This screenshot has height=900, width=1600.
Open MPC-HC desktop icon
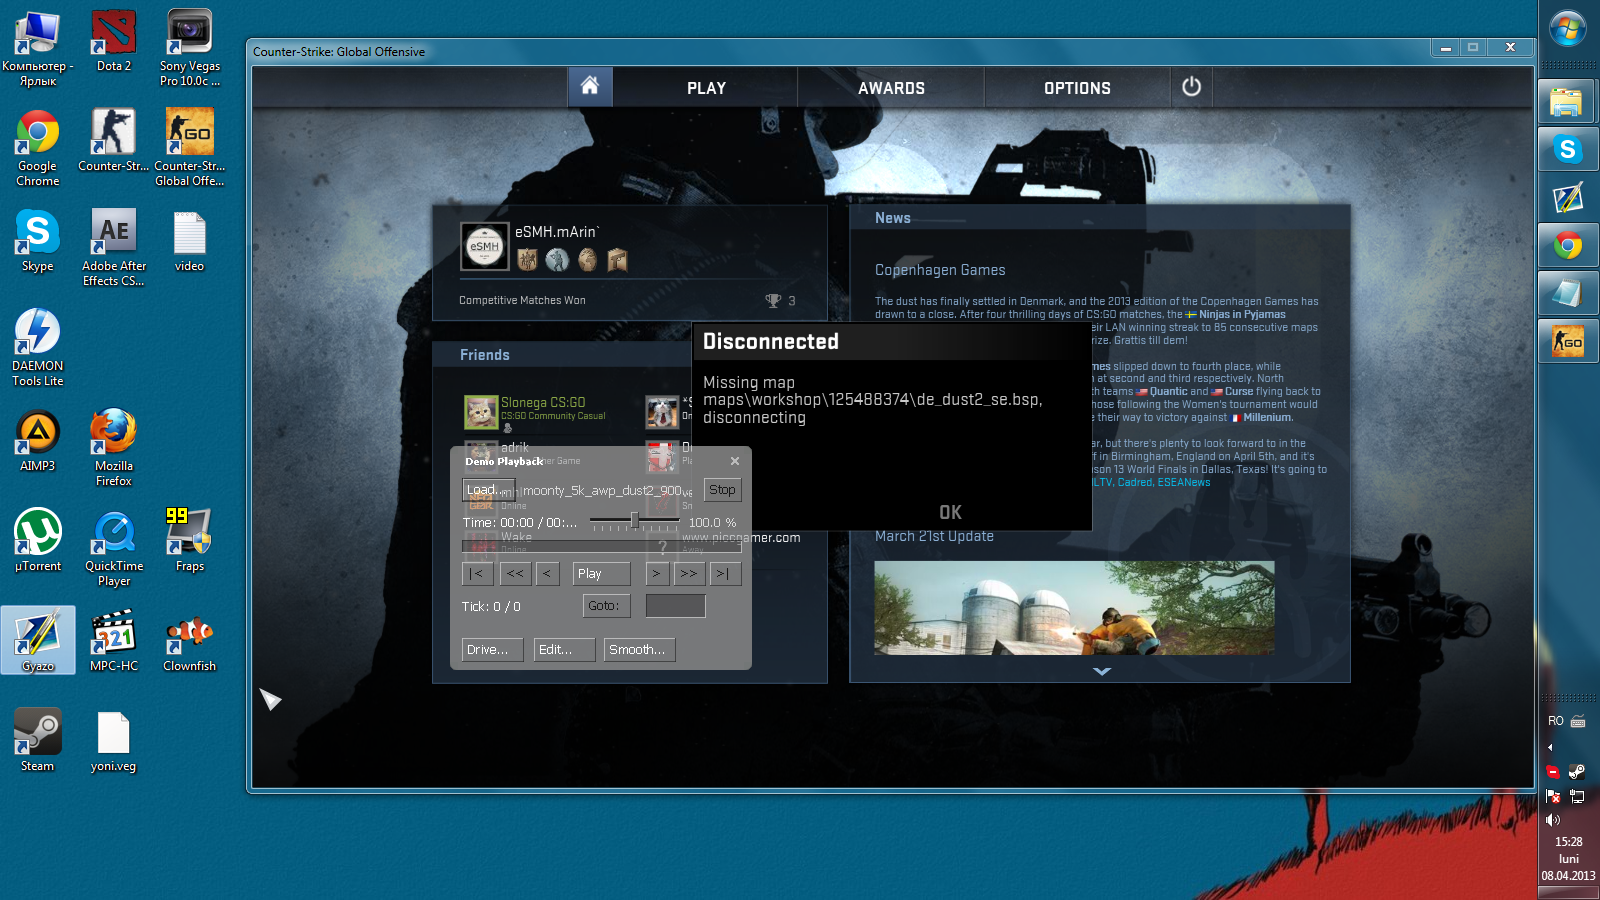[114, 641]
